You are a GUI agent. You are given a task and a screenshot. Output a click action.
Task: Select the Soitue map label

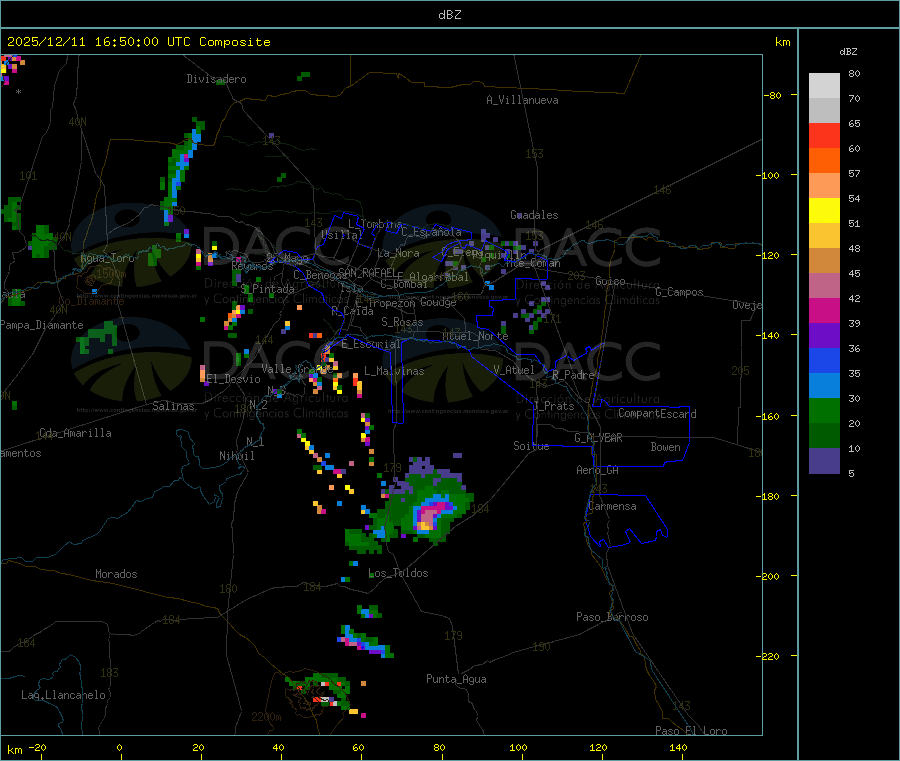(531, 446)
